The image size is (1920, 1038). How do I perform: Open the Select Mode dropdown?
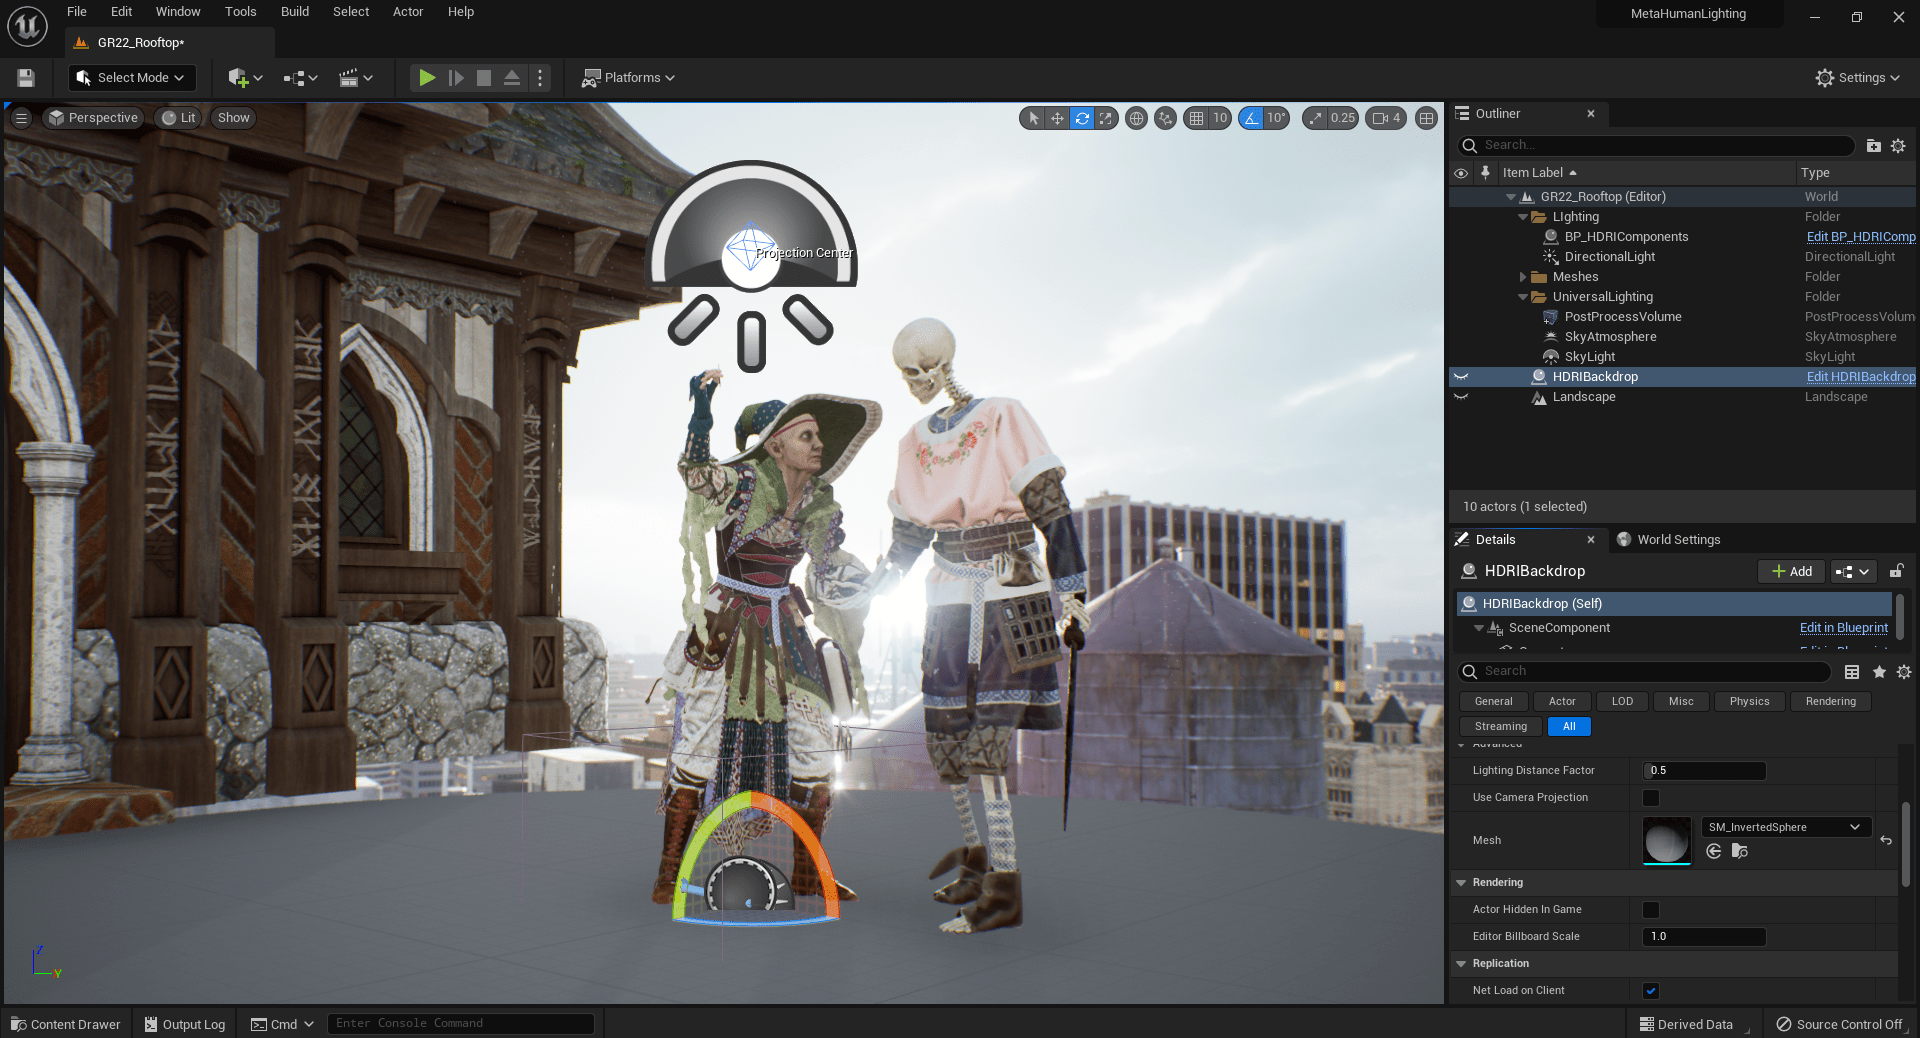tap(132, 78)
